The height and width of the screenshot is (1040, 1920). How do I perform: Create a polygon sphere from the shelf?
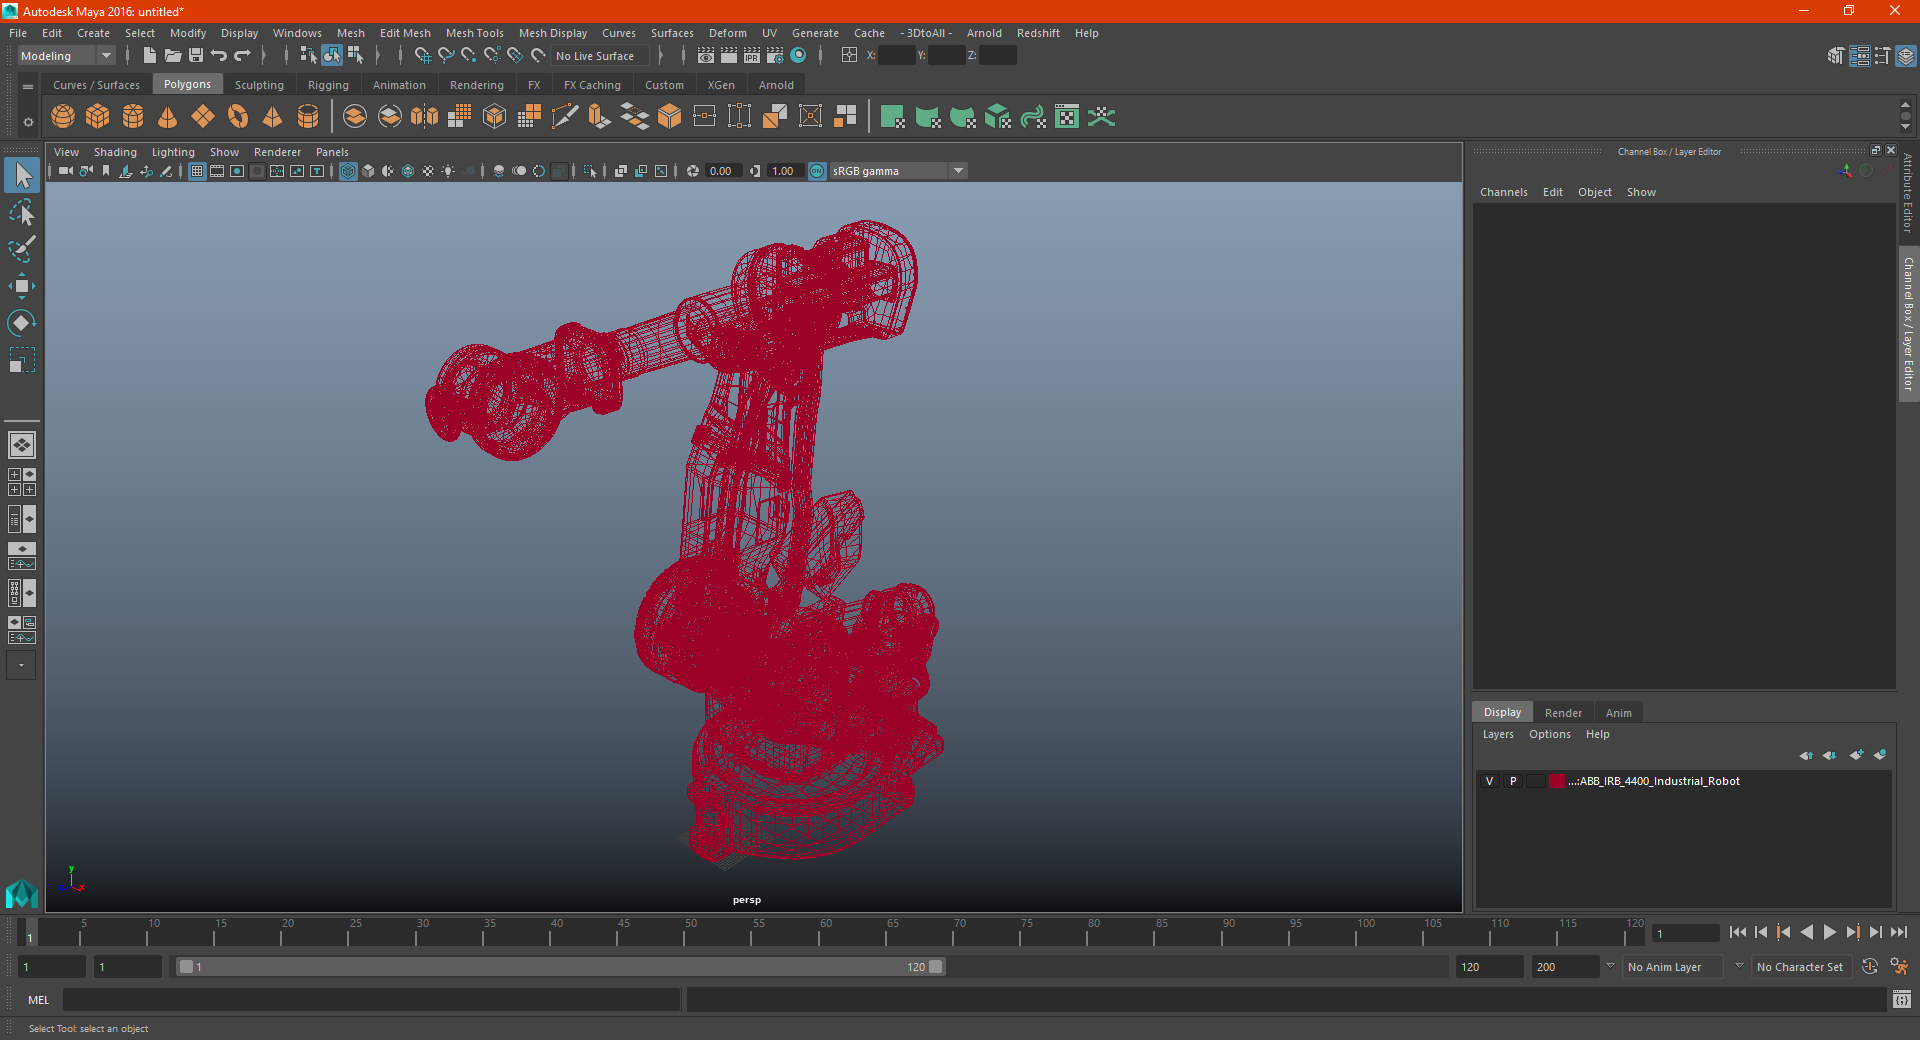(x=63, y=117)
